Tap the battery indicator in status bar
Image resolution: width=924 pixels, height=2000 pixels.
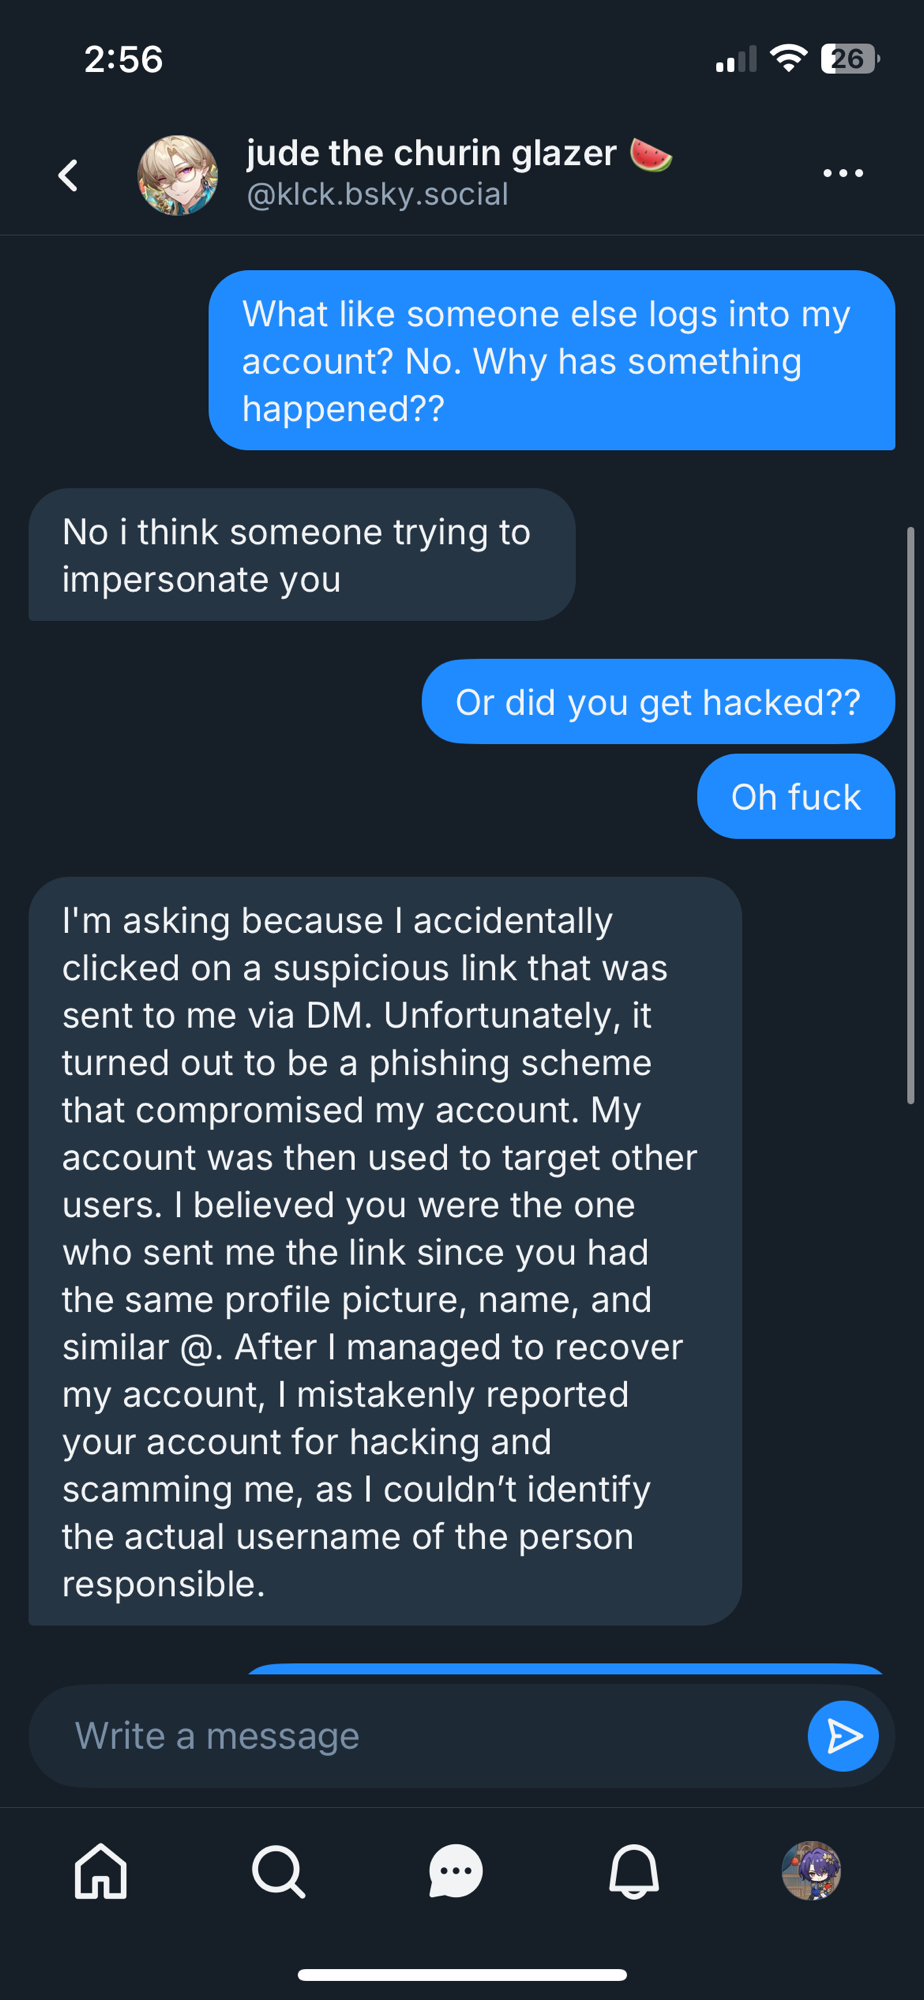(849, 59)
